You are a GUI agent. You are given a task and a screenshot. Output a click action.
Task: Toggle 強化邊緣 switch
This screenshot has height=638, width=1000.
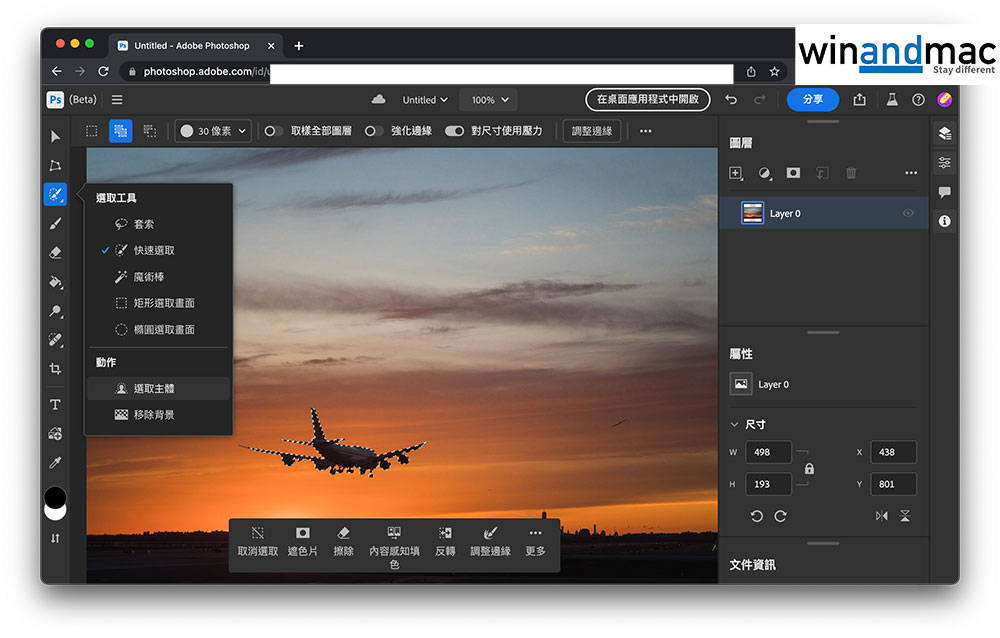(373, 131)
